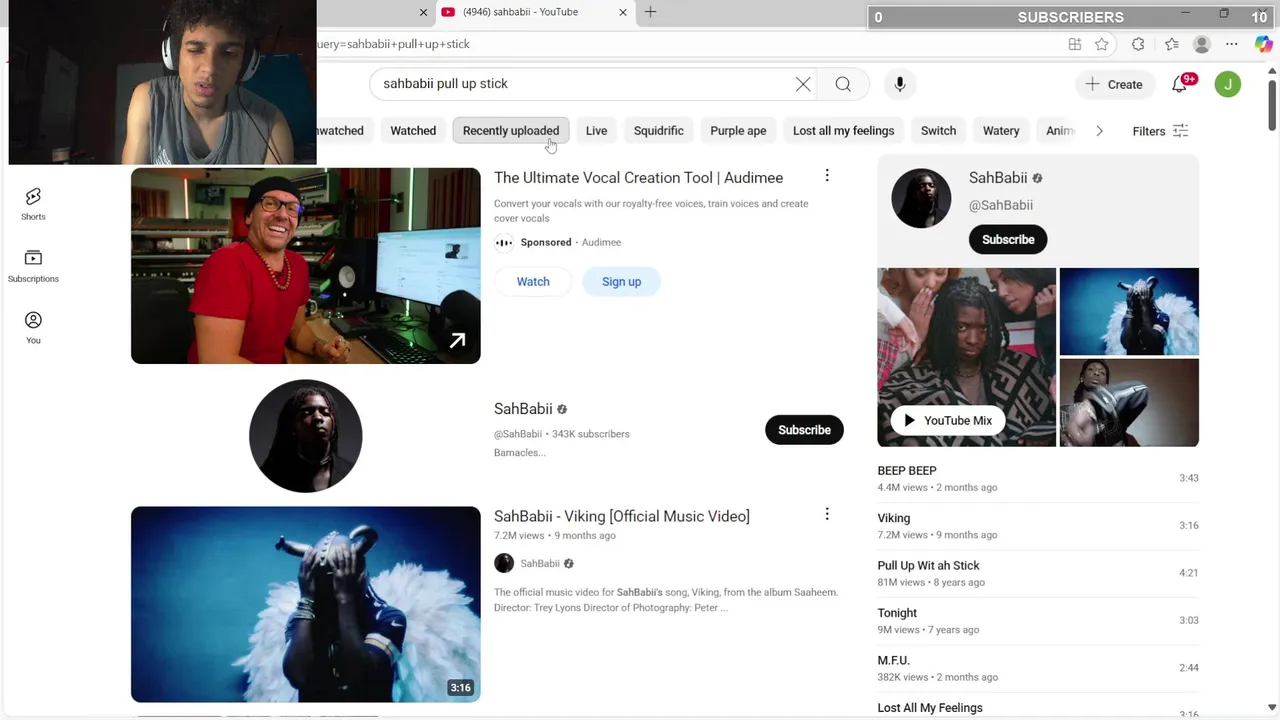Image resolution: width=1280 pixels, height=720 pixels.
Task: Open the green J account avatar
Action: (1228, 84)
